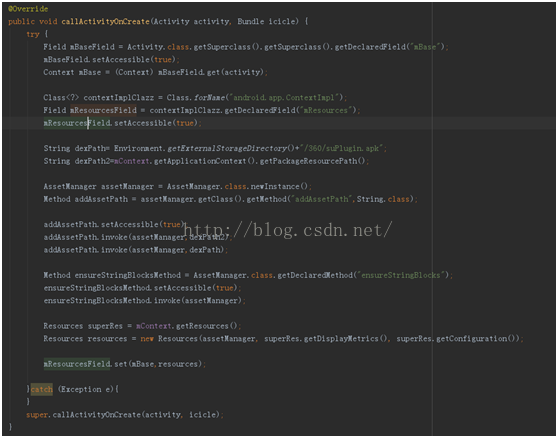Click the highlighted mResourcesField declaration

[103, 110]
